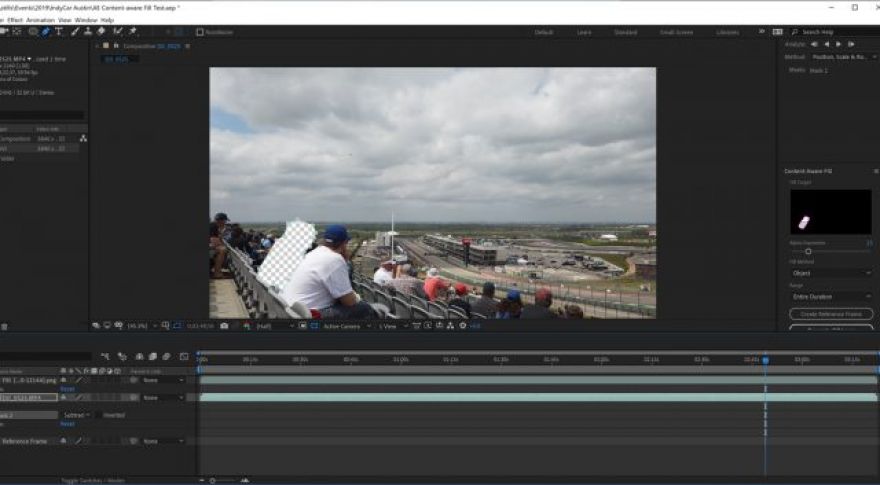The image size is (880, 485).
Task: Click the current time indicator on timeline
Action: pyautogui.click(x=765, y=360)
